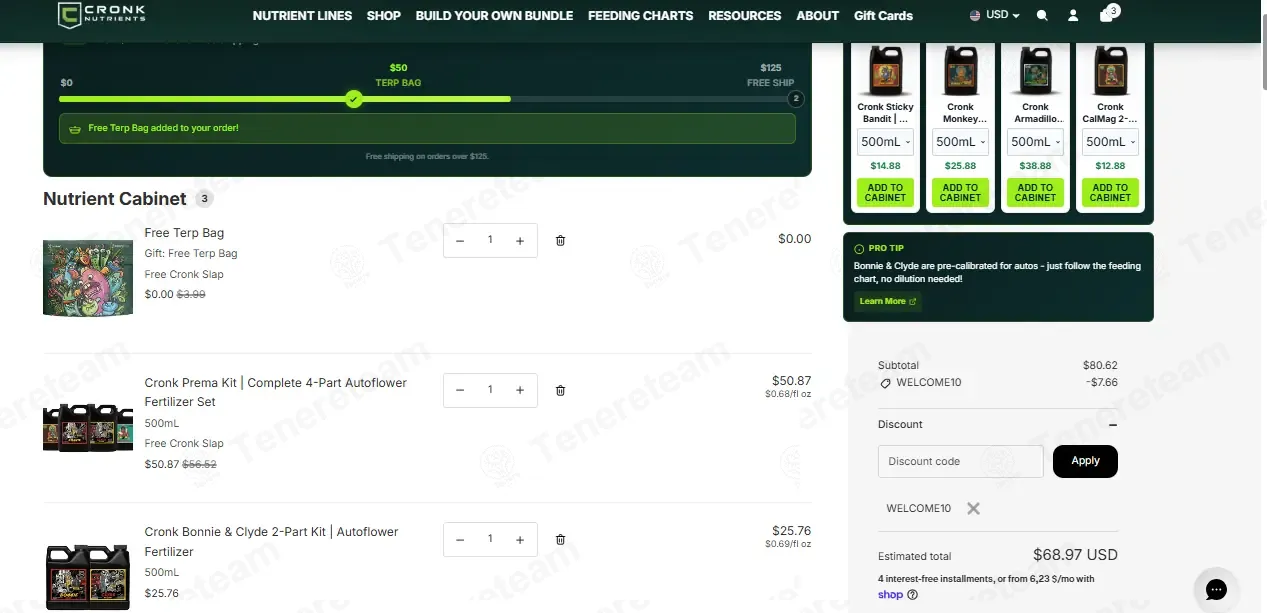Delete the Free Terp Bag item
This screenshot has height=613, width=1267.
(560, 240)
